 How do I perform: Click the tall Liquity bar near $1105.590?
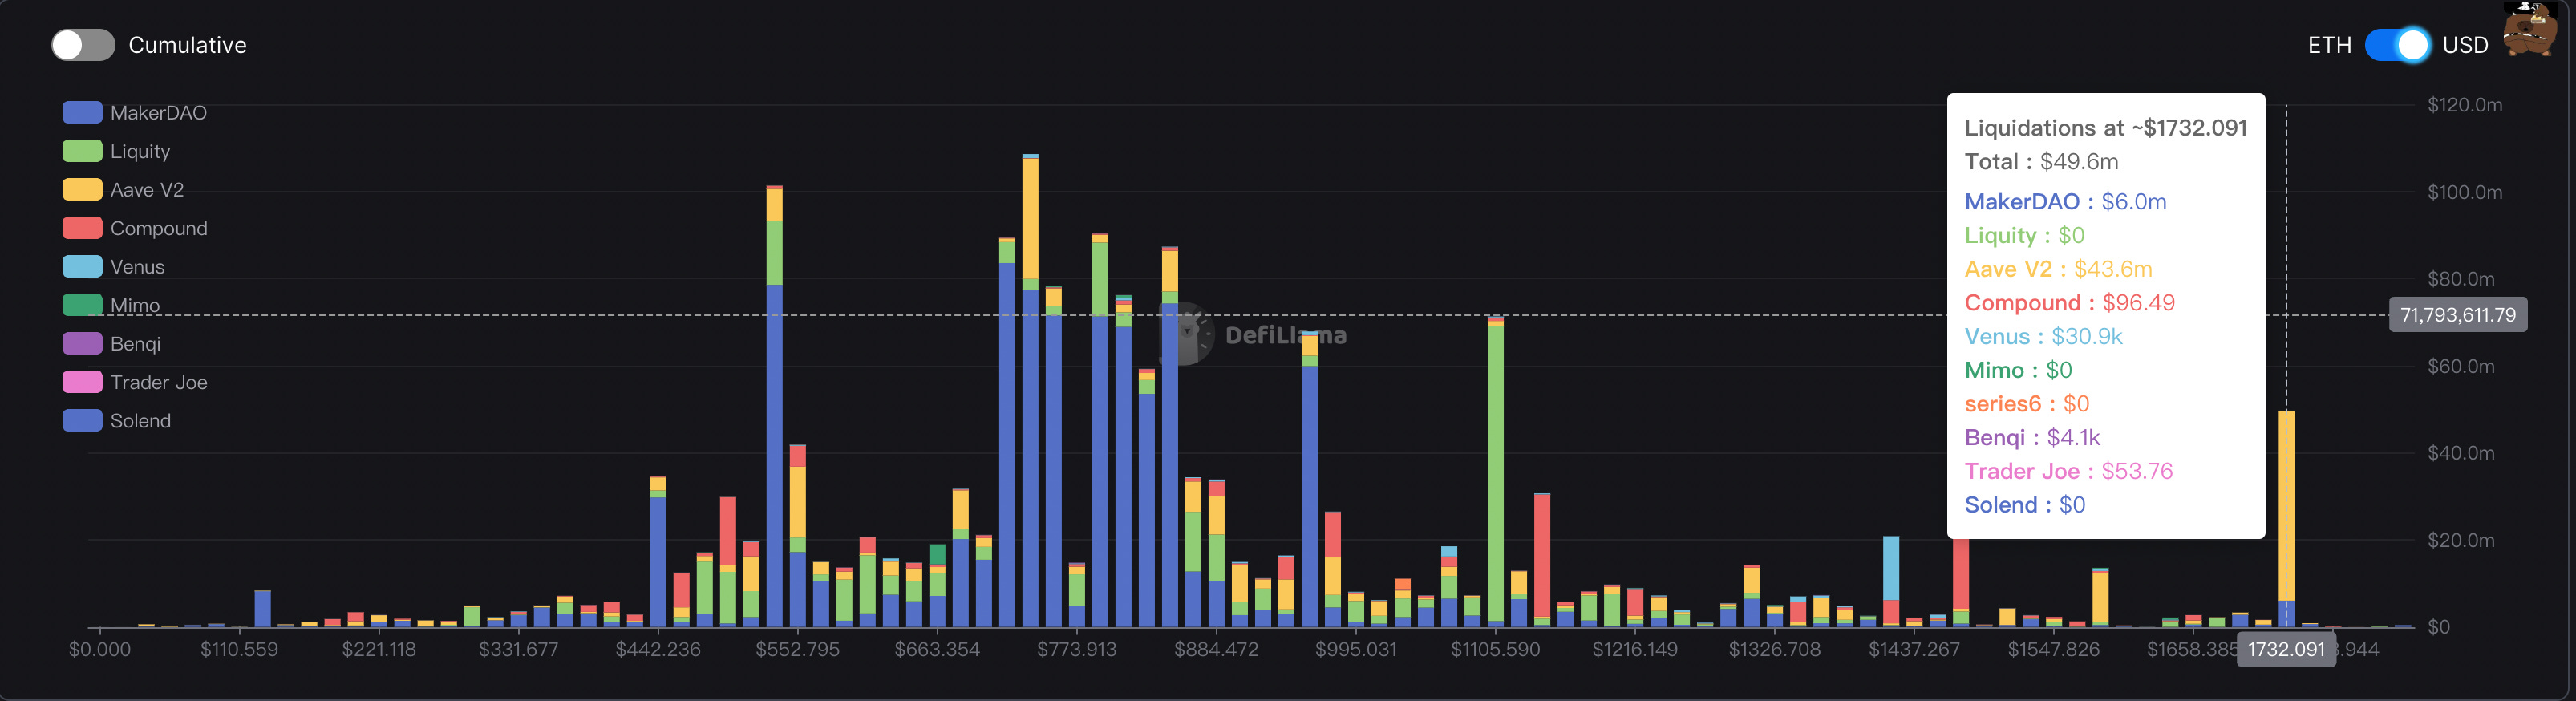(1495, 472)
